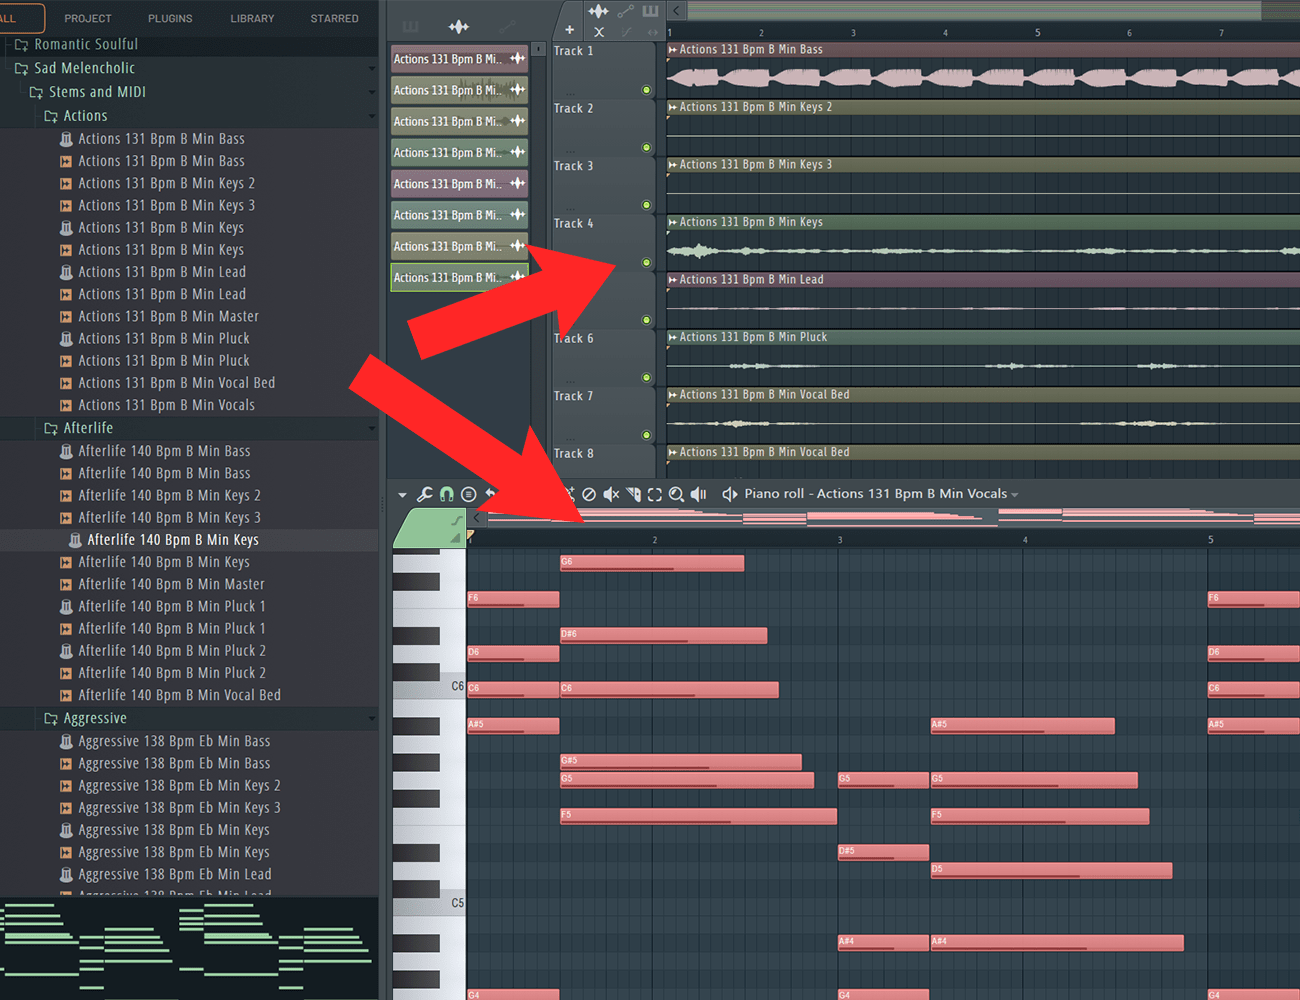This screenshot has width=1300, height=1000.
Task: Click the select tool in piano roll toolbar
Action: pos(655,494)
